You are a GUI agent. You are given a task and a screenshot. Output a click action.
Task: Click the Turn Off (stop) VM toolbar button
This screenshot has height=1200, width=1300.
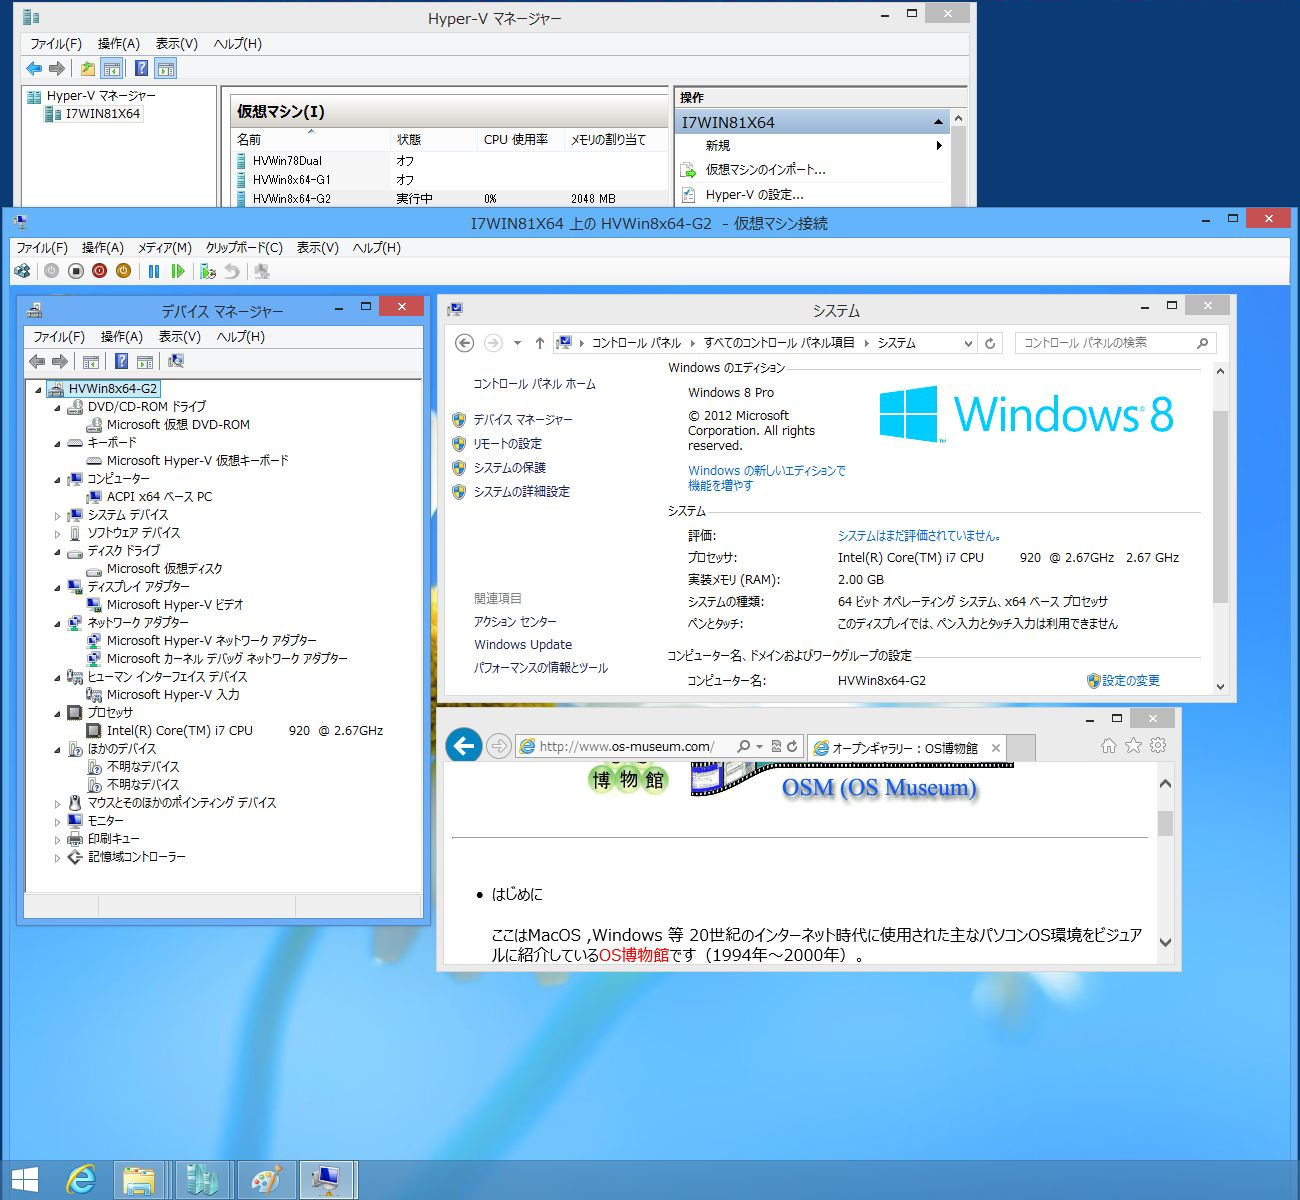coord(76,271)
